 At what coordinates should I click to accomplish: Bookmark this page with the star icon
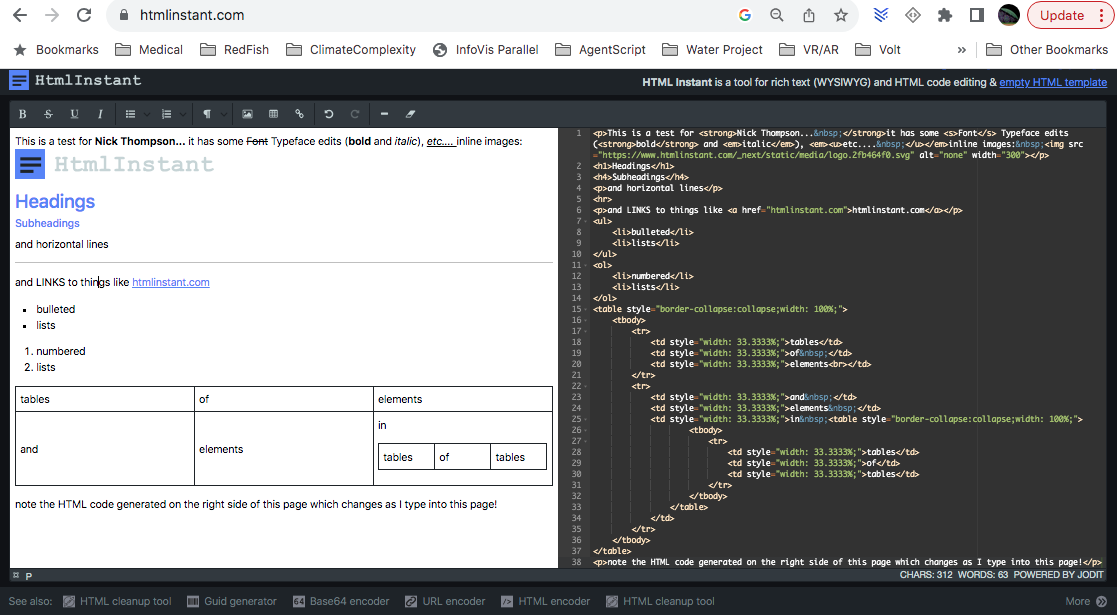click(x=841, y=15)
